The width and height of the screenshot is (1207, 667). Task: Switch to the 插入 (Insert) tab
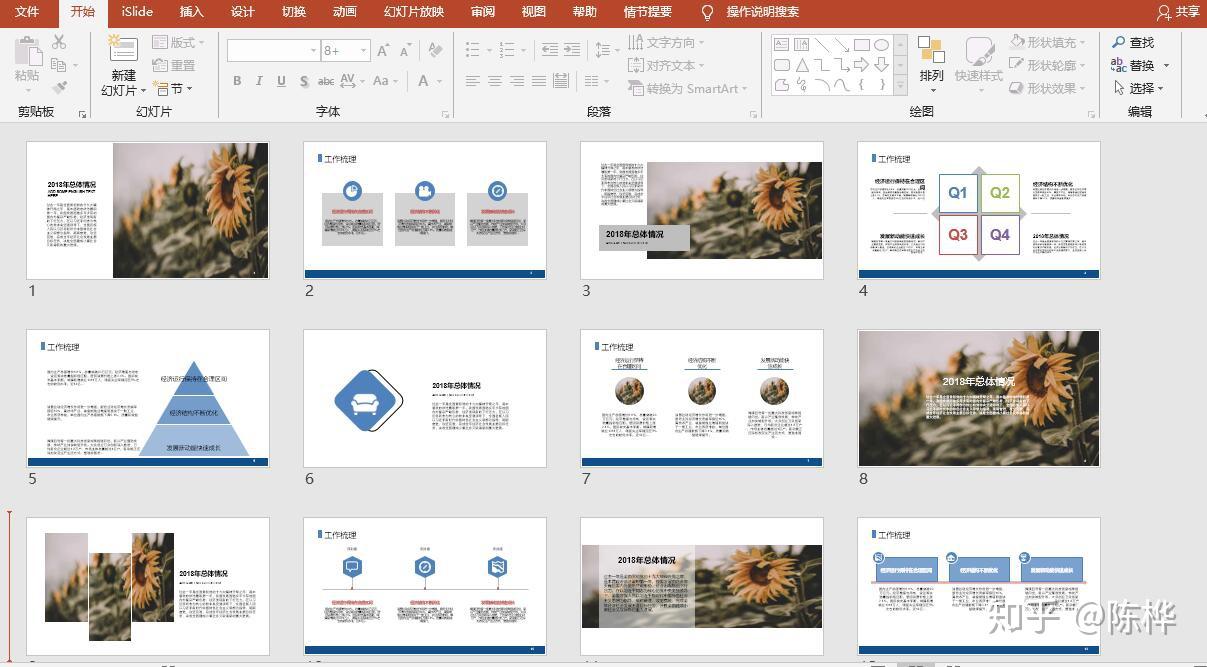coord(191,12)
